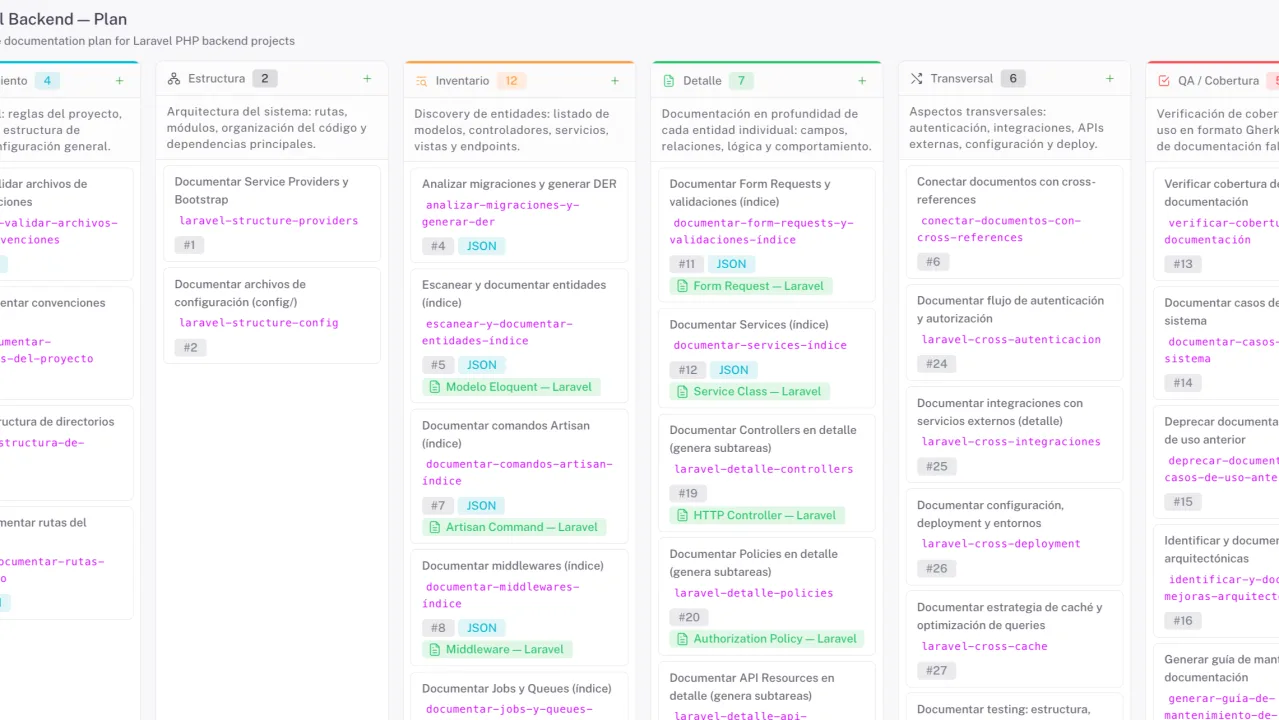Click slug laravel-cross-deployment
1279x720 pixels.
click(x=1001, y=544)
